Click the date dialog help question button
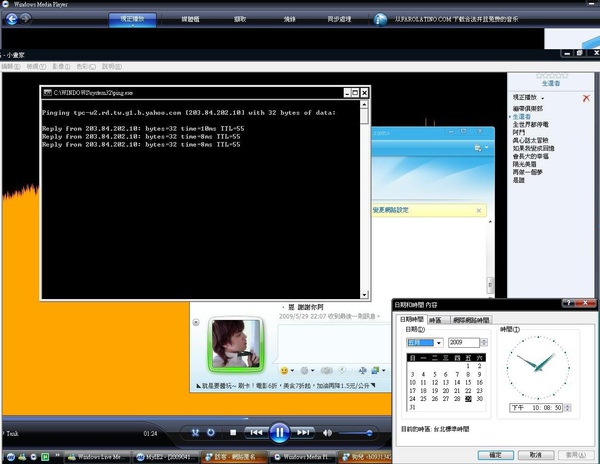Screen dimensions: 600x464 [568, 303]
